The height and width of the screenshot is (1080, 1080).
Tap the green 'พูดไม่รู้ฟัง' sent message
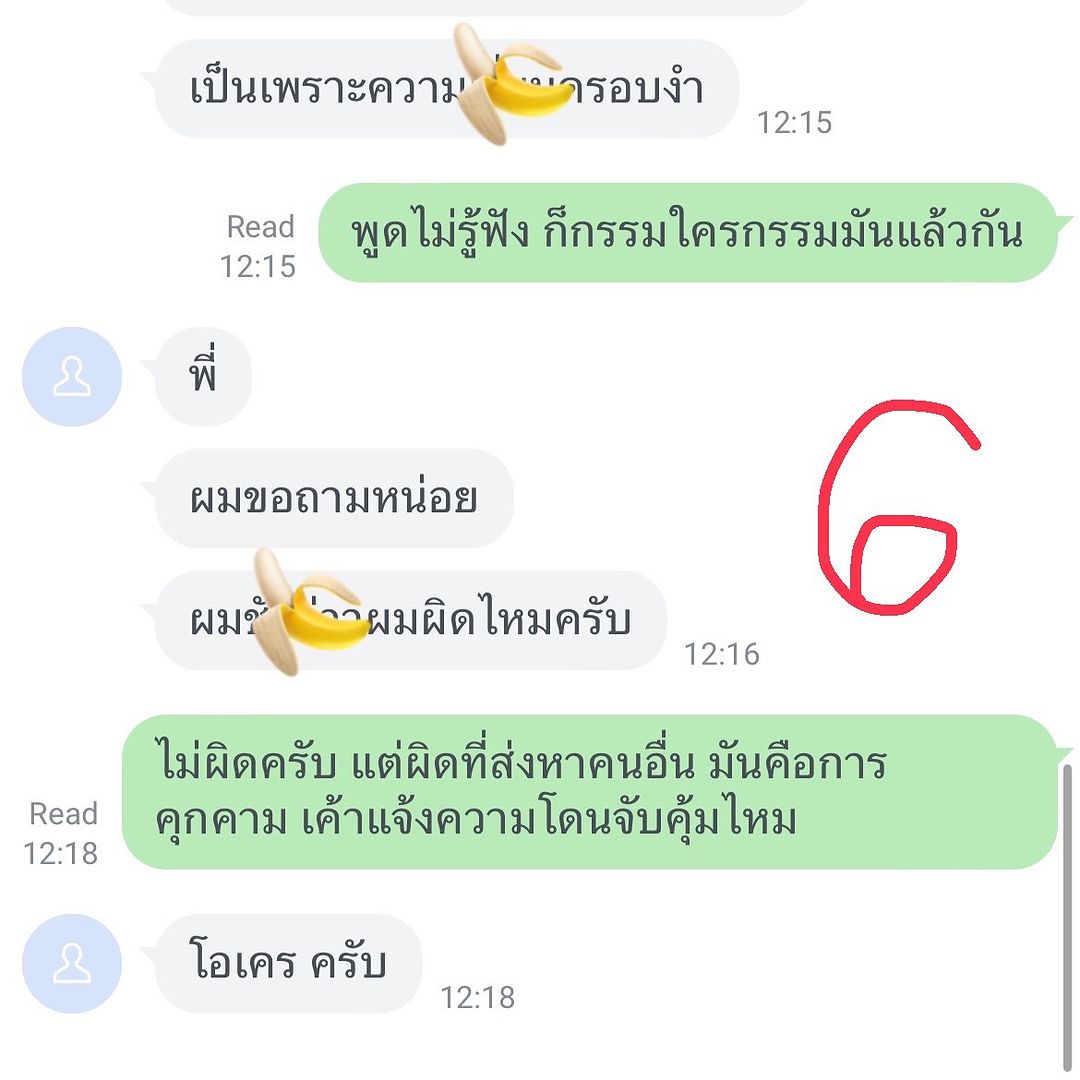tap(687, 233)
